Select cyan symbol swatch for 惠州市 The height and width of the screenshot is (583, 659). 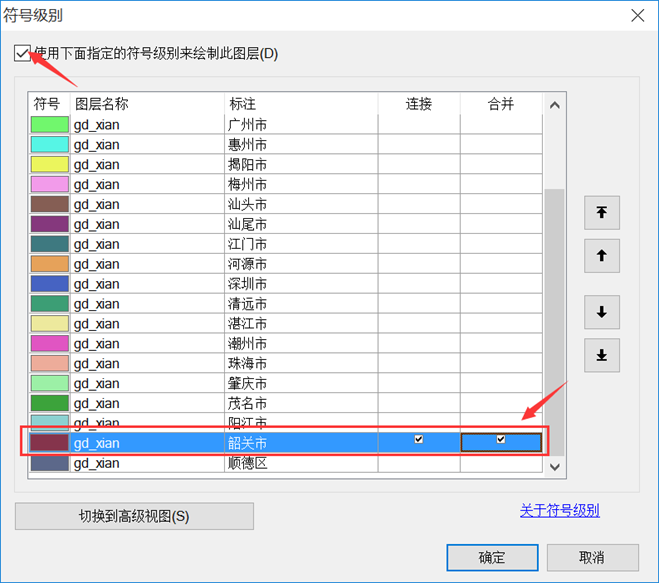point(50,144)
